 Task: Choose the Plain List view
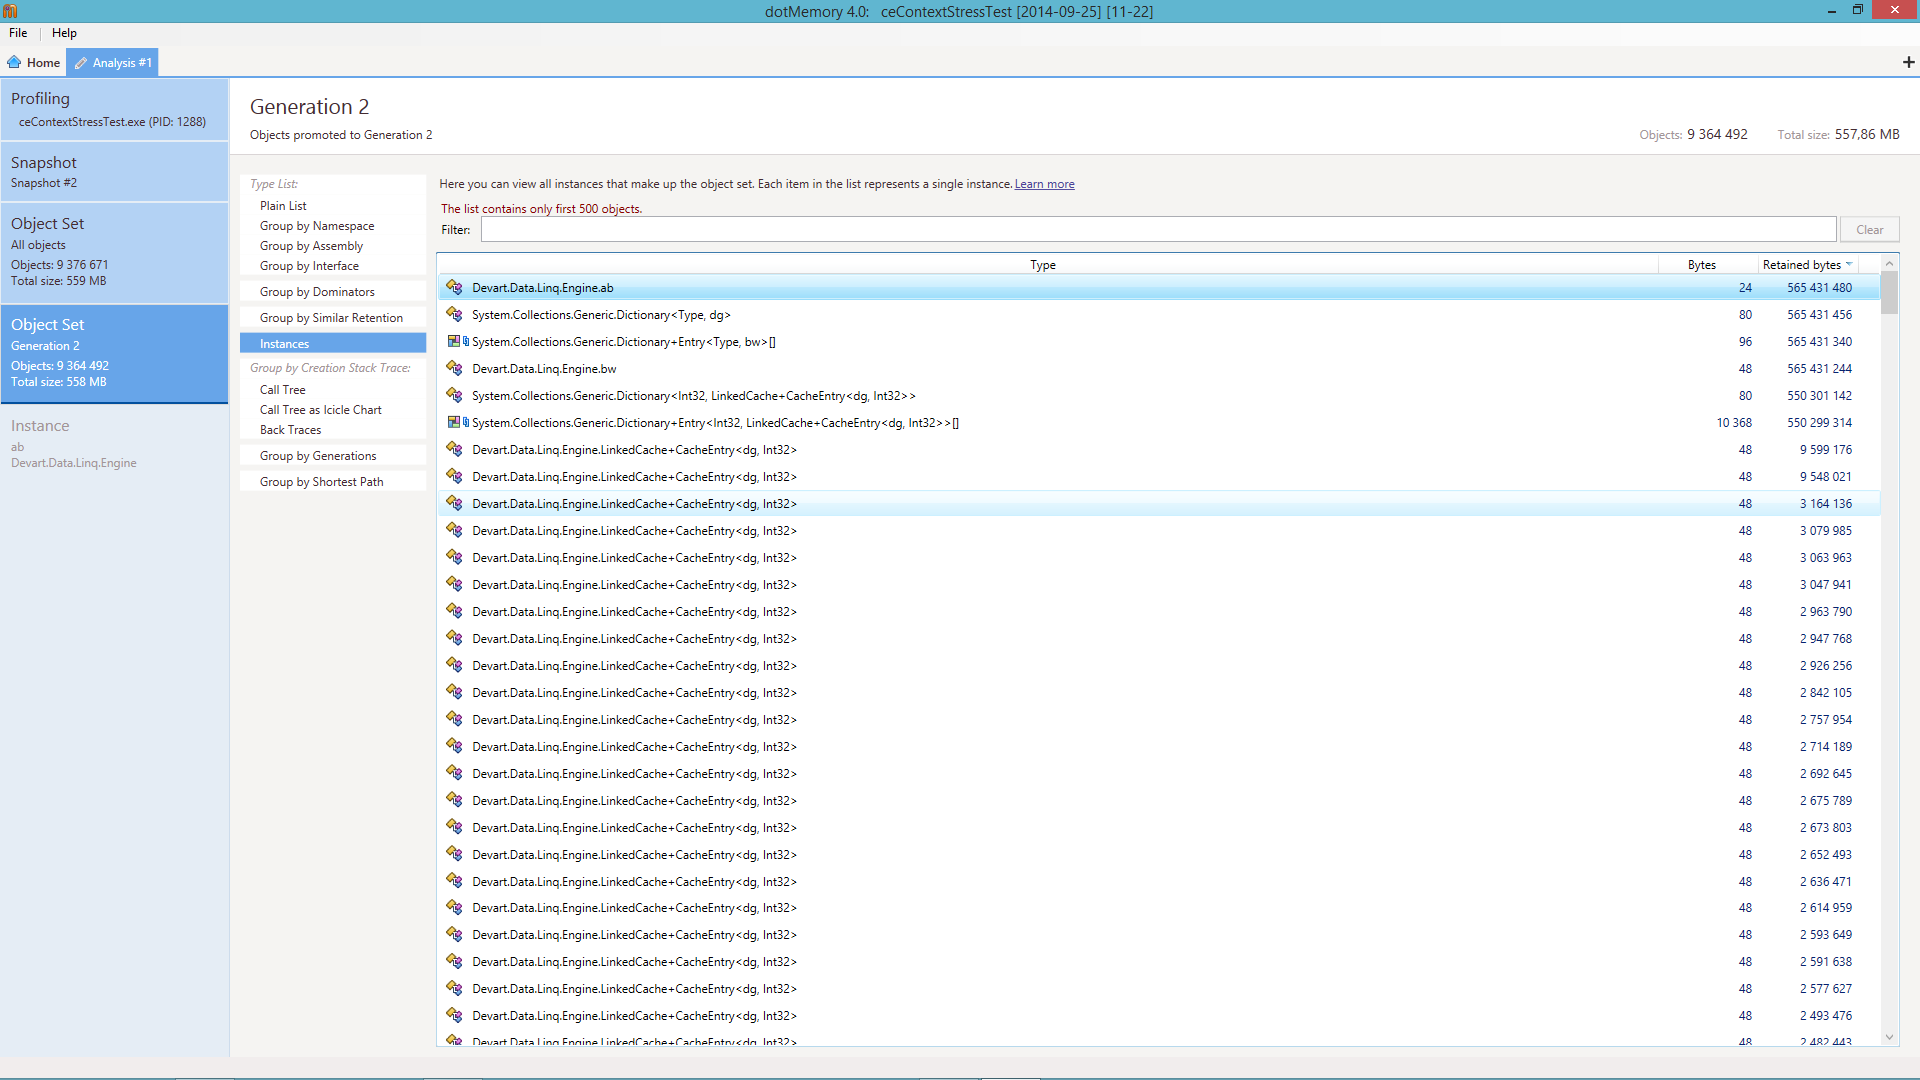pos(283,206)
